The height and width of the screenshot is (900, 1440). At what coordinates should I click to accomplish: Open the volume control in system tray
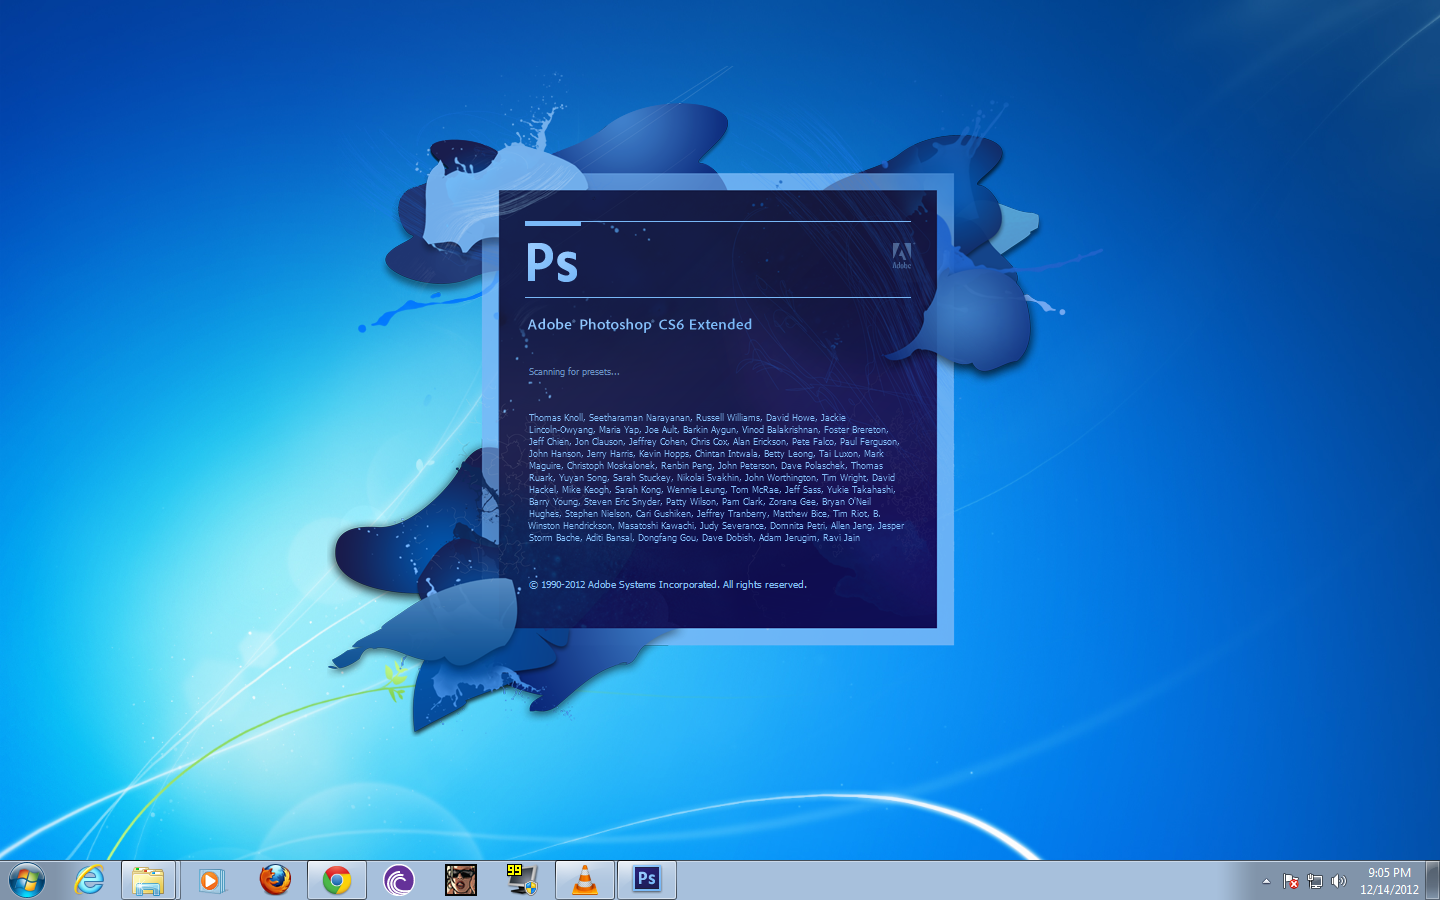[1340, 881]
